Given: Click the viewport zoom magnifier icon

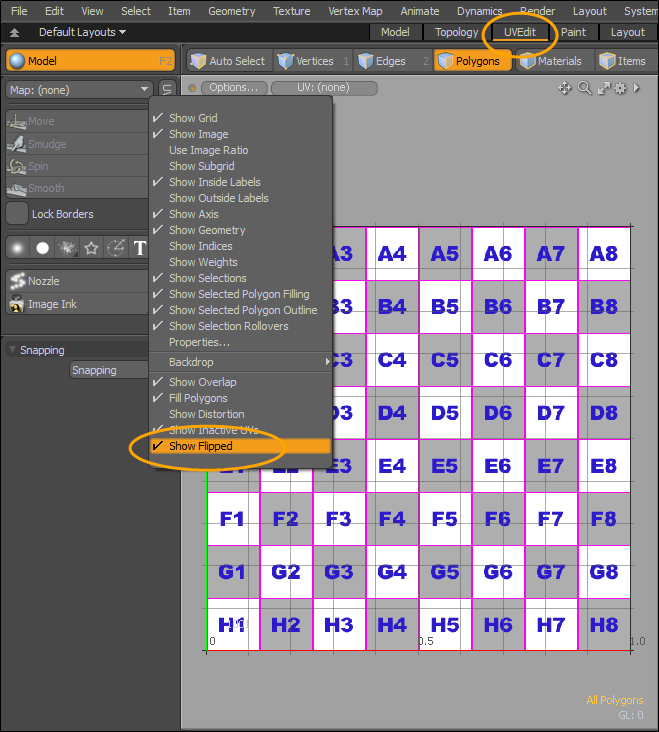Looking at the screenshot, I should (x=585, y=88).
